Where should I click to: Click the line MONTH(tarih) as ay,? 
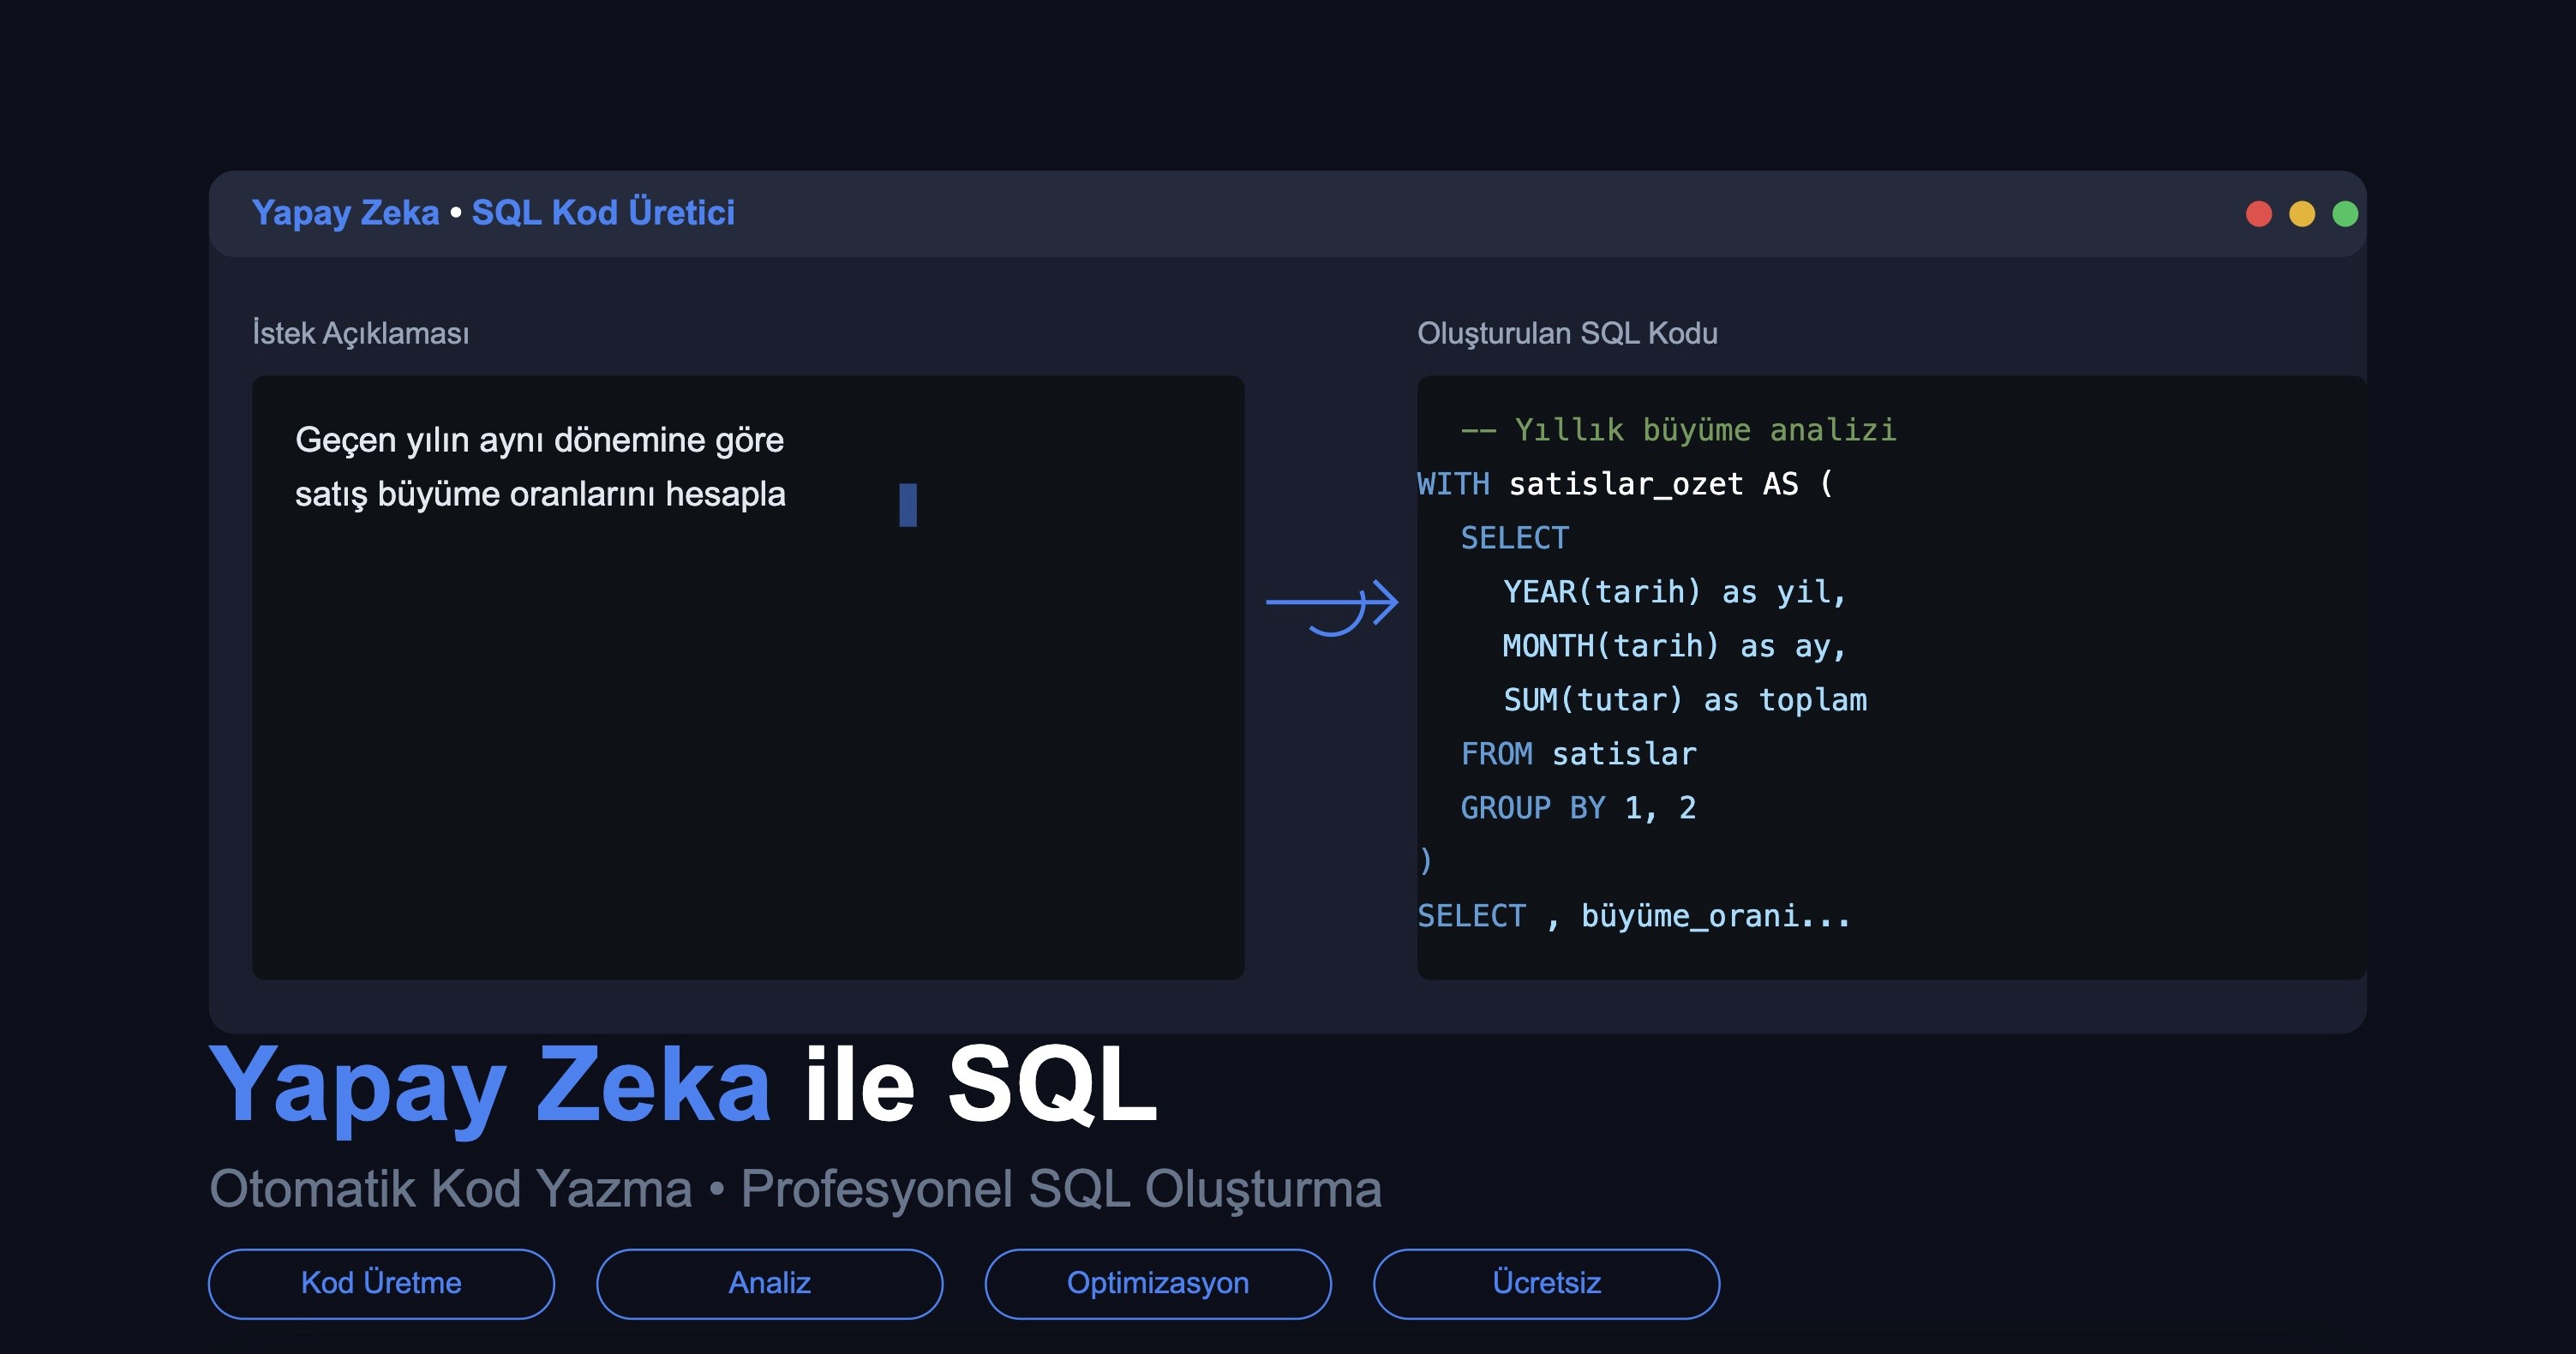click(x=1674, y=646)
